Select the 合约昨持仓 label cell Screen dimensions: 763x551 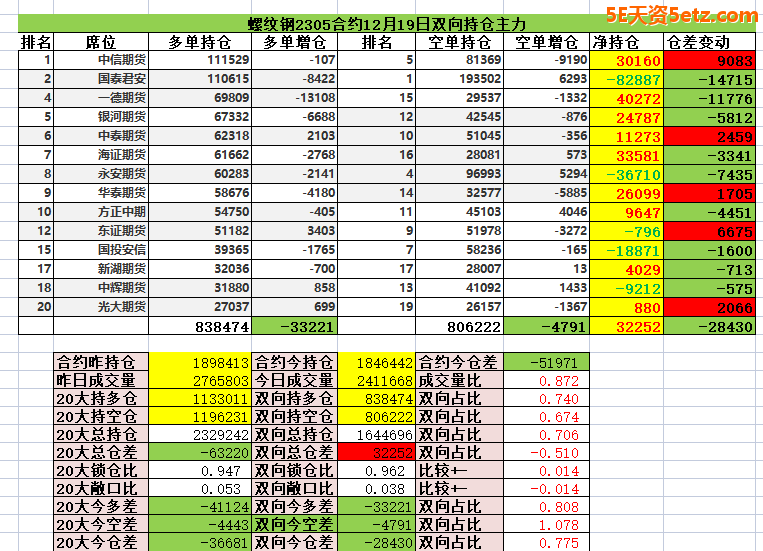click(98, 362)
